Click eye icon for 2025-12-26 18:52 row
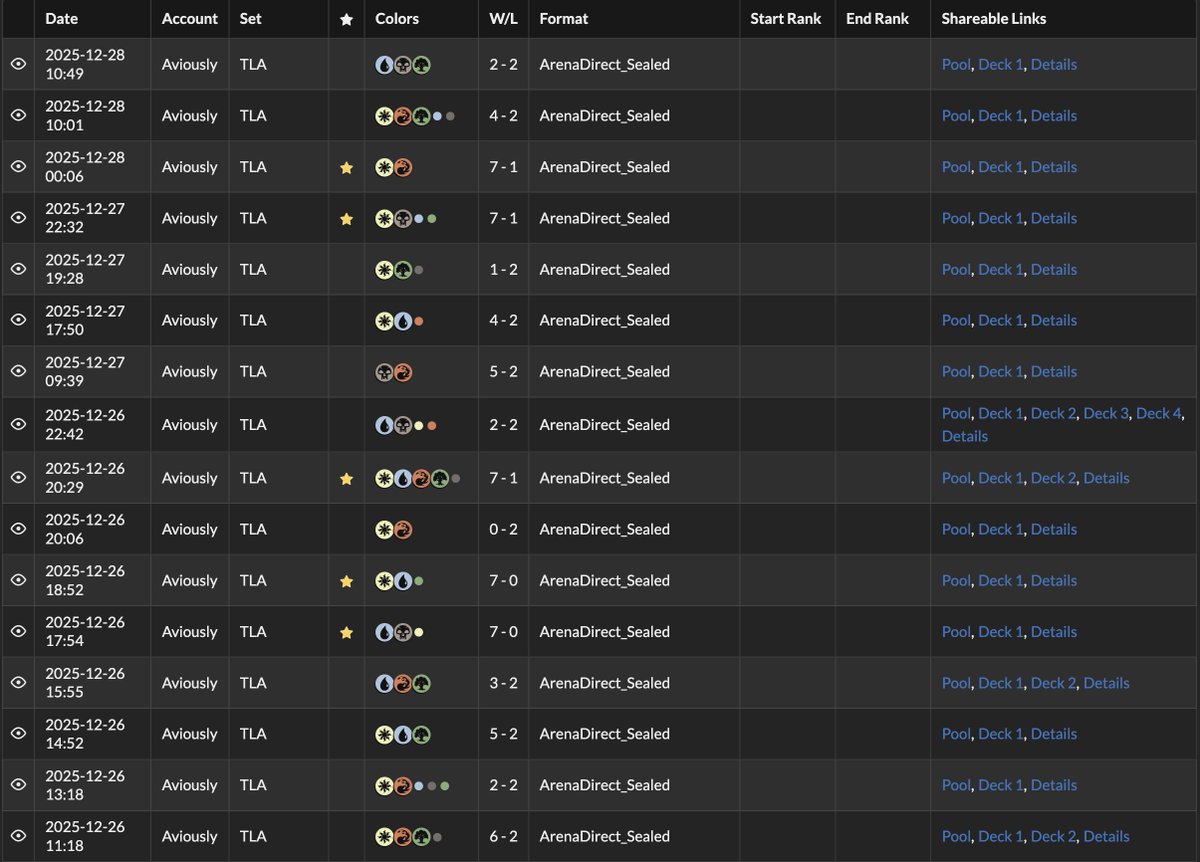 [18, 580]
